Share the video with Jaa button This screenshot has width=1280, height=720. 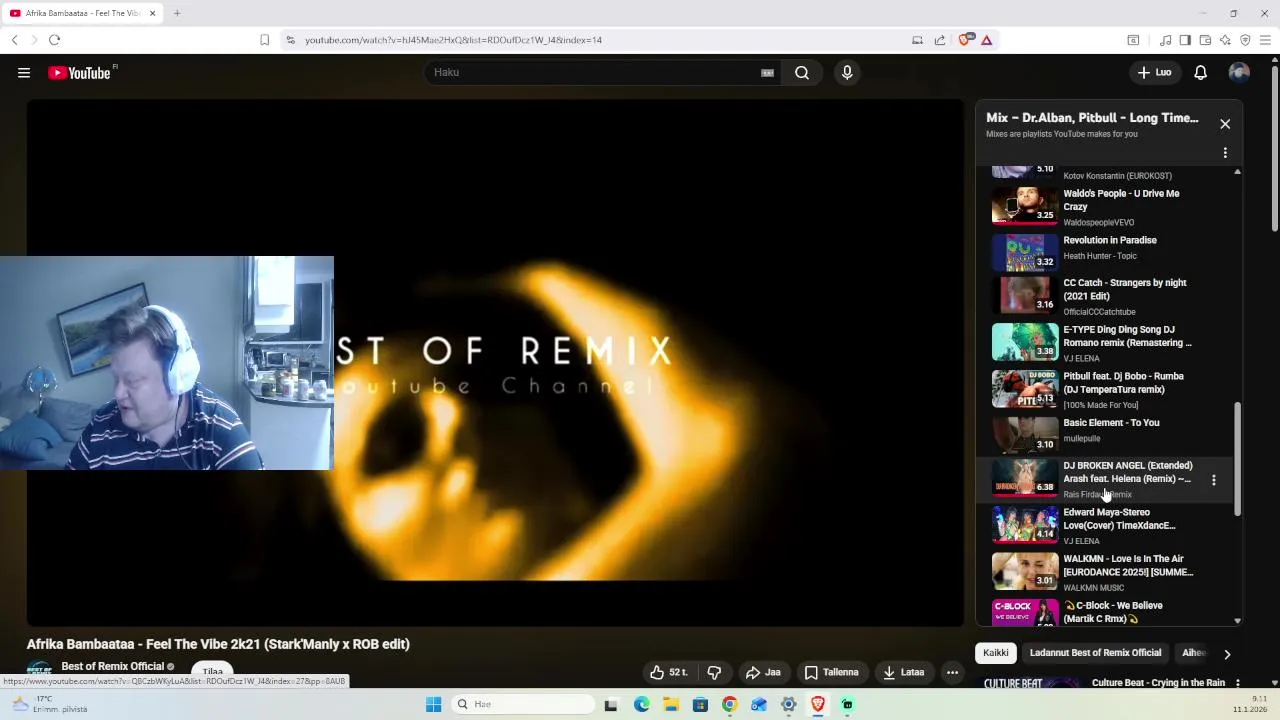[x=763, y=672]
